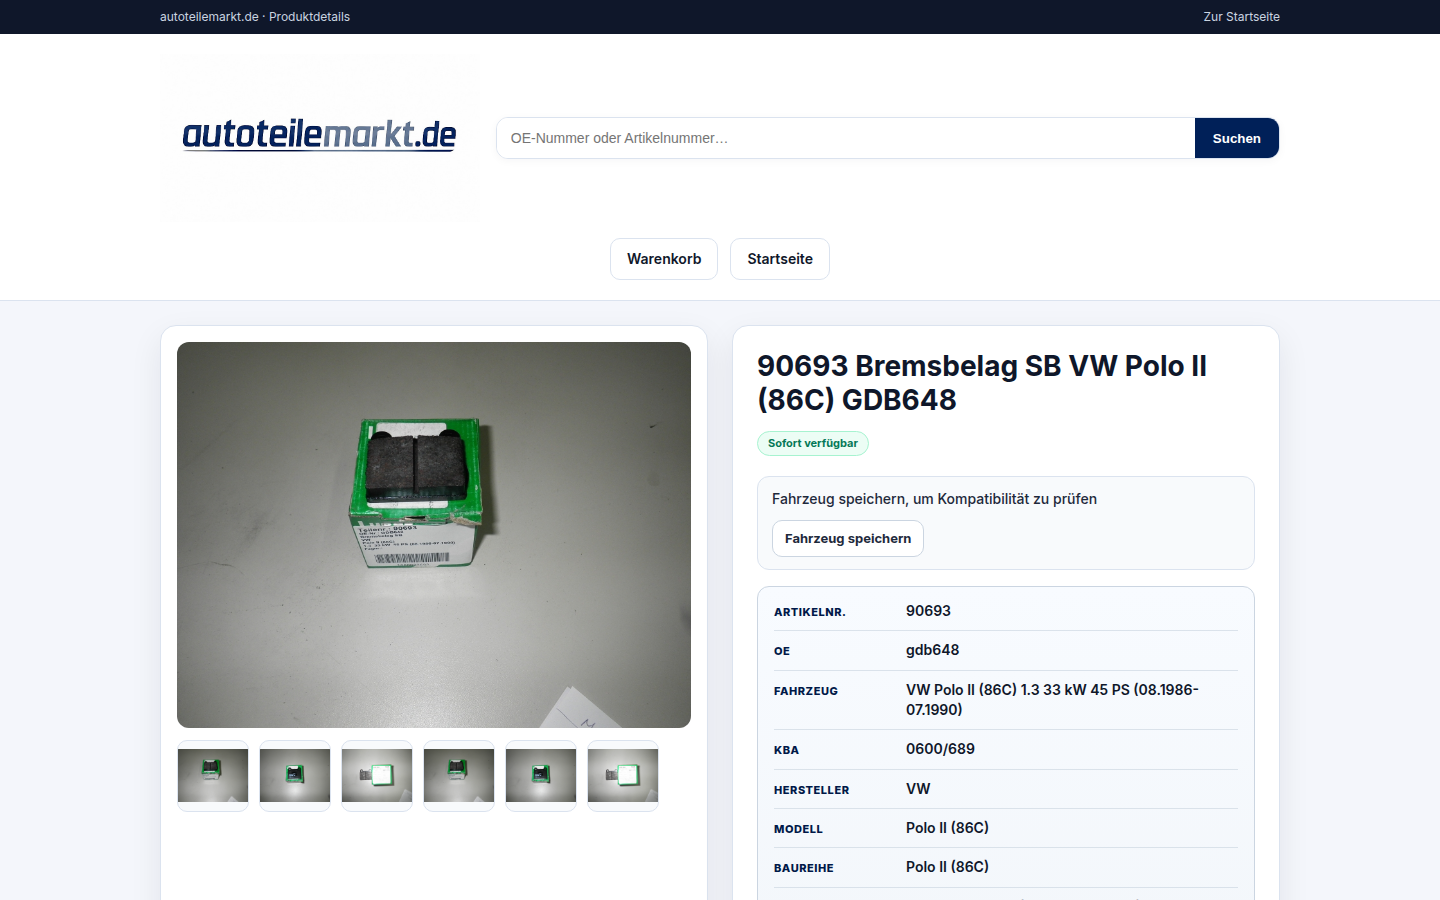Go to Startseite via nav button
Image resolution: width=1440 pixels, height=900 pixels.
point(780,259)
